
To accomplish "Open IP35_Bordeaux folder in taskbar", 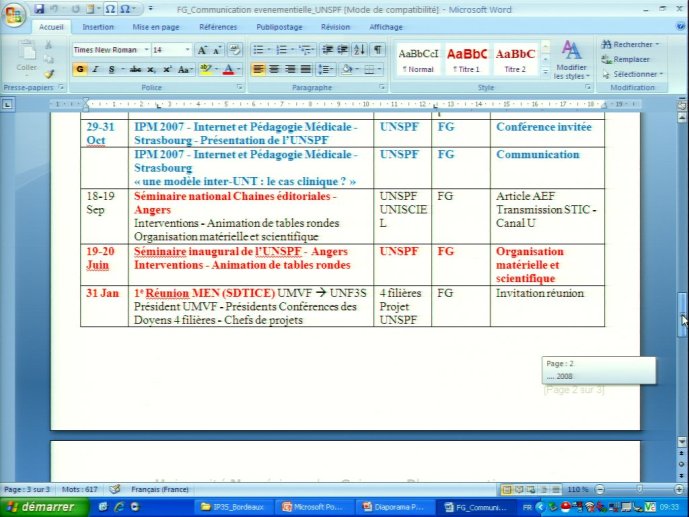I will [233, 507].
